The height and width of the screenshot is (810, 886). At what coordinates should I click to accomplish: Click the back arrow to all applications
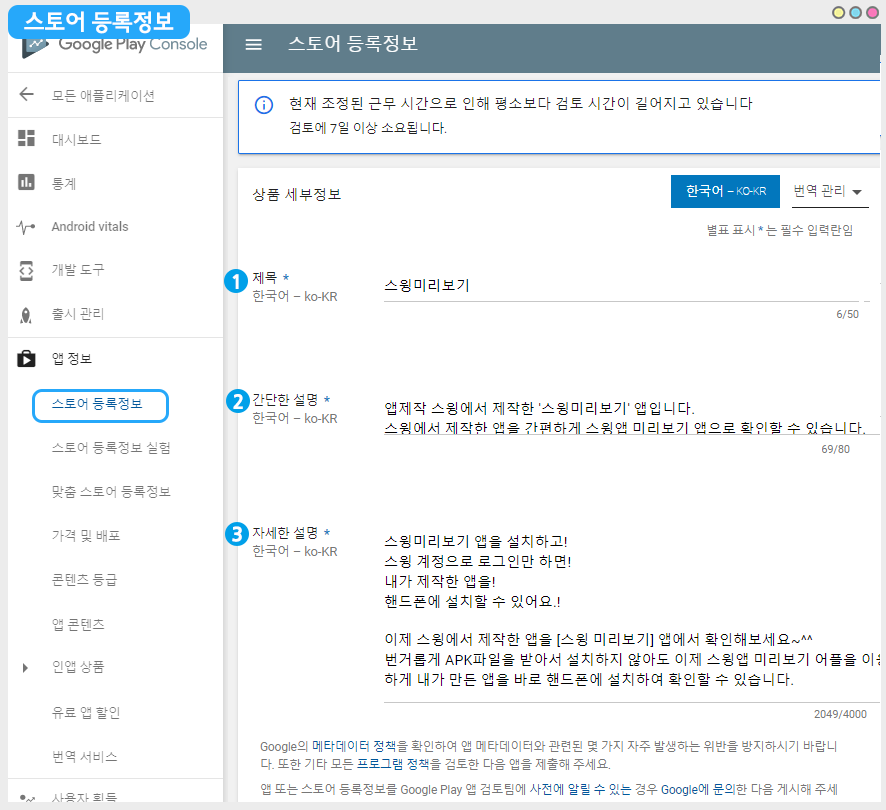pos(27,96)
